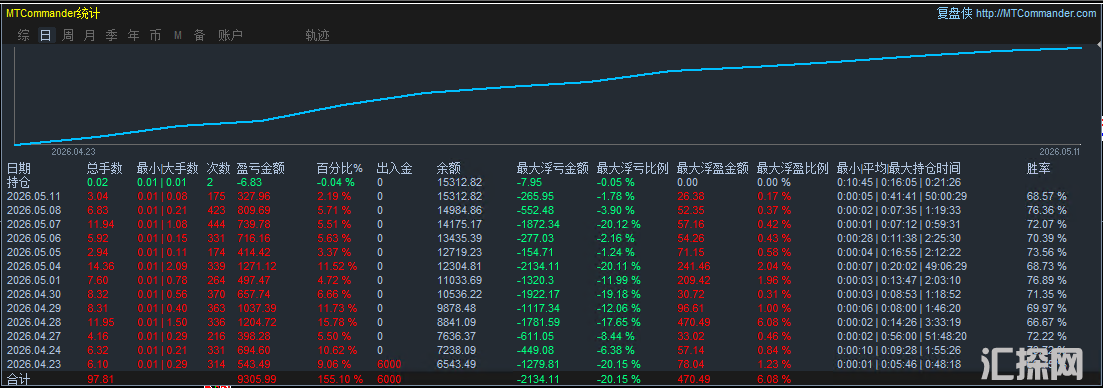Click the 日期 column header

click(19, 169)
